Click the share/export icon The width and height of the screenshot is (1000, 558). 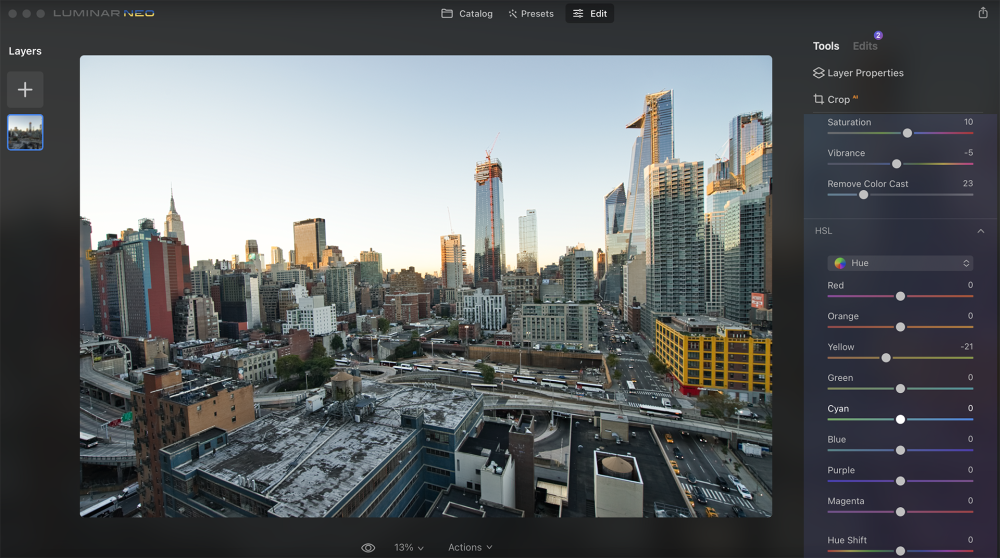pyautogui.click(x=983, y=13)
